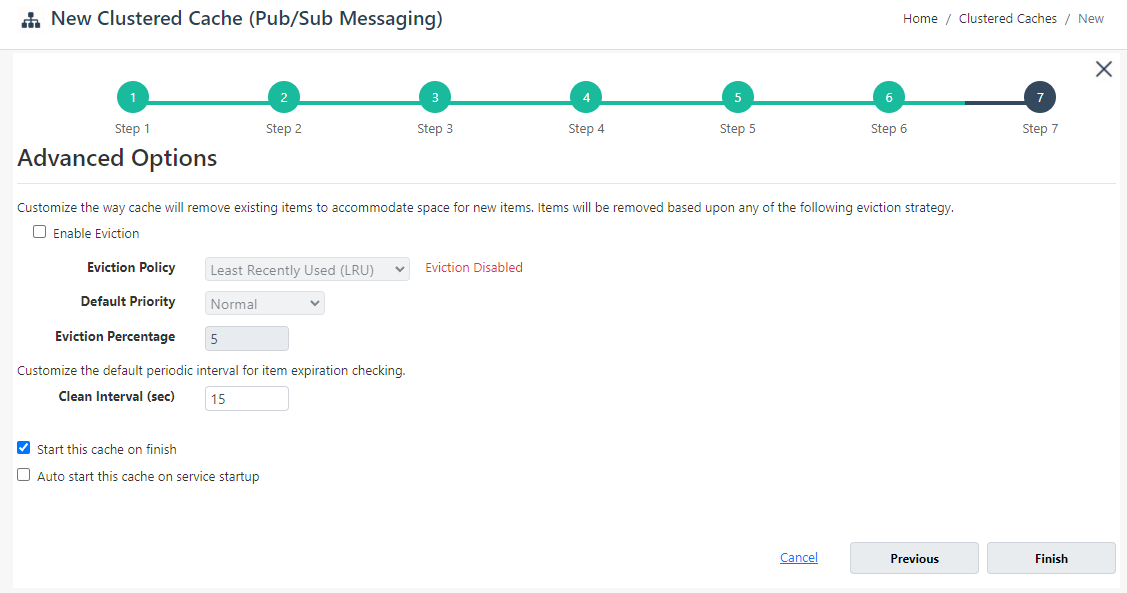The width and height of the screenshot is (1127, 593).
Task: Enable Auto start cache on service startup
Action: [x=24, y=475]
